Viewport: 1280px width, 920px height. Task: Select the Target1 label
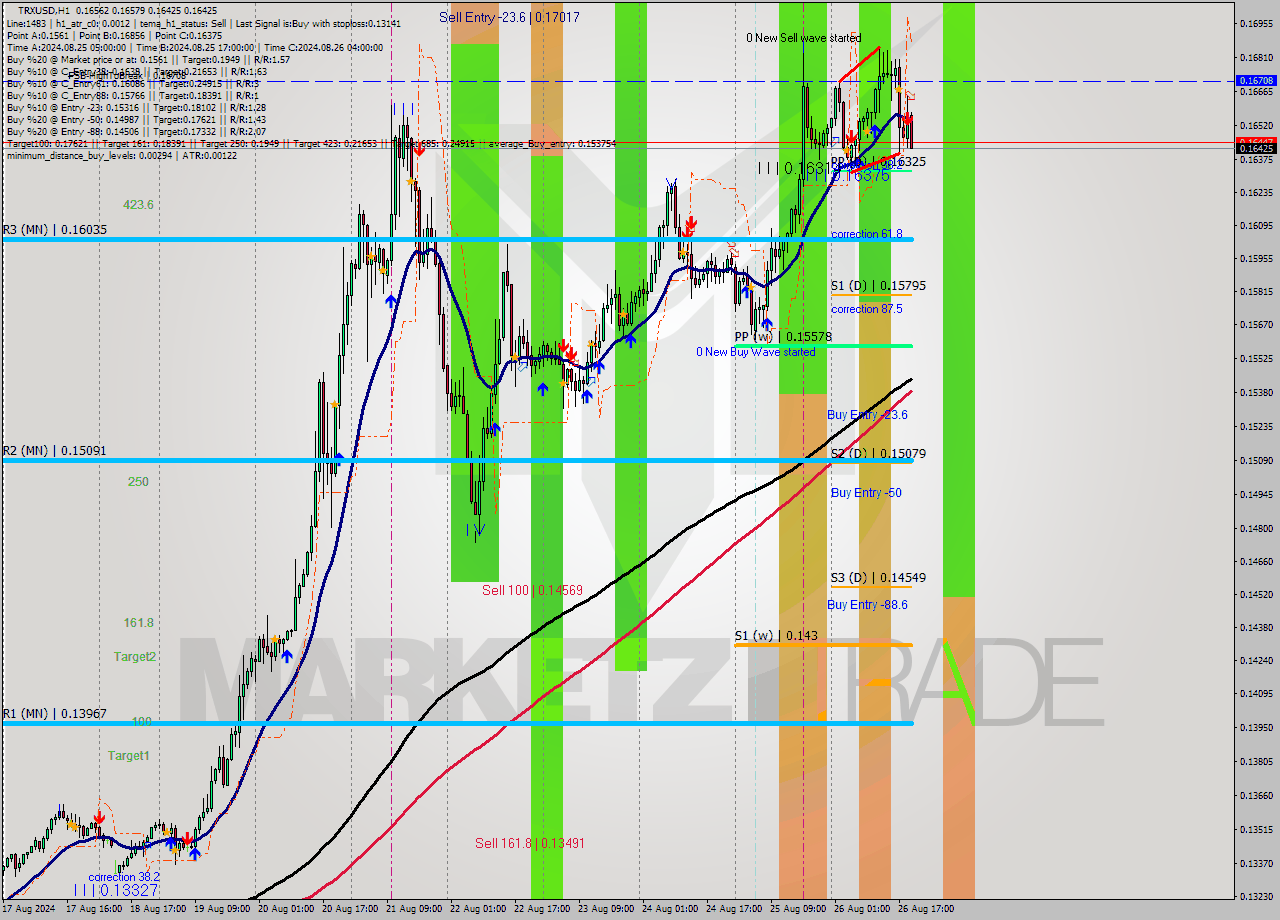(x=129, y=755)
